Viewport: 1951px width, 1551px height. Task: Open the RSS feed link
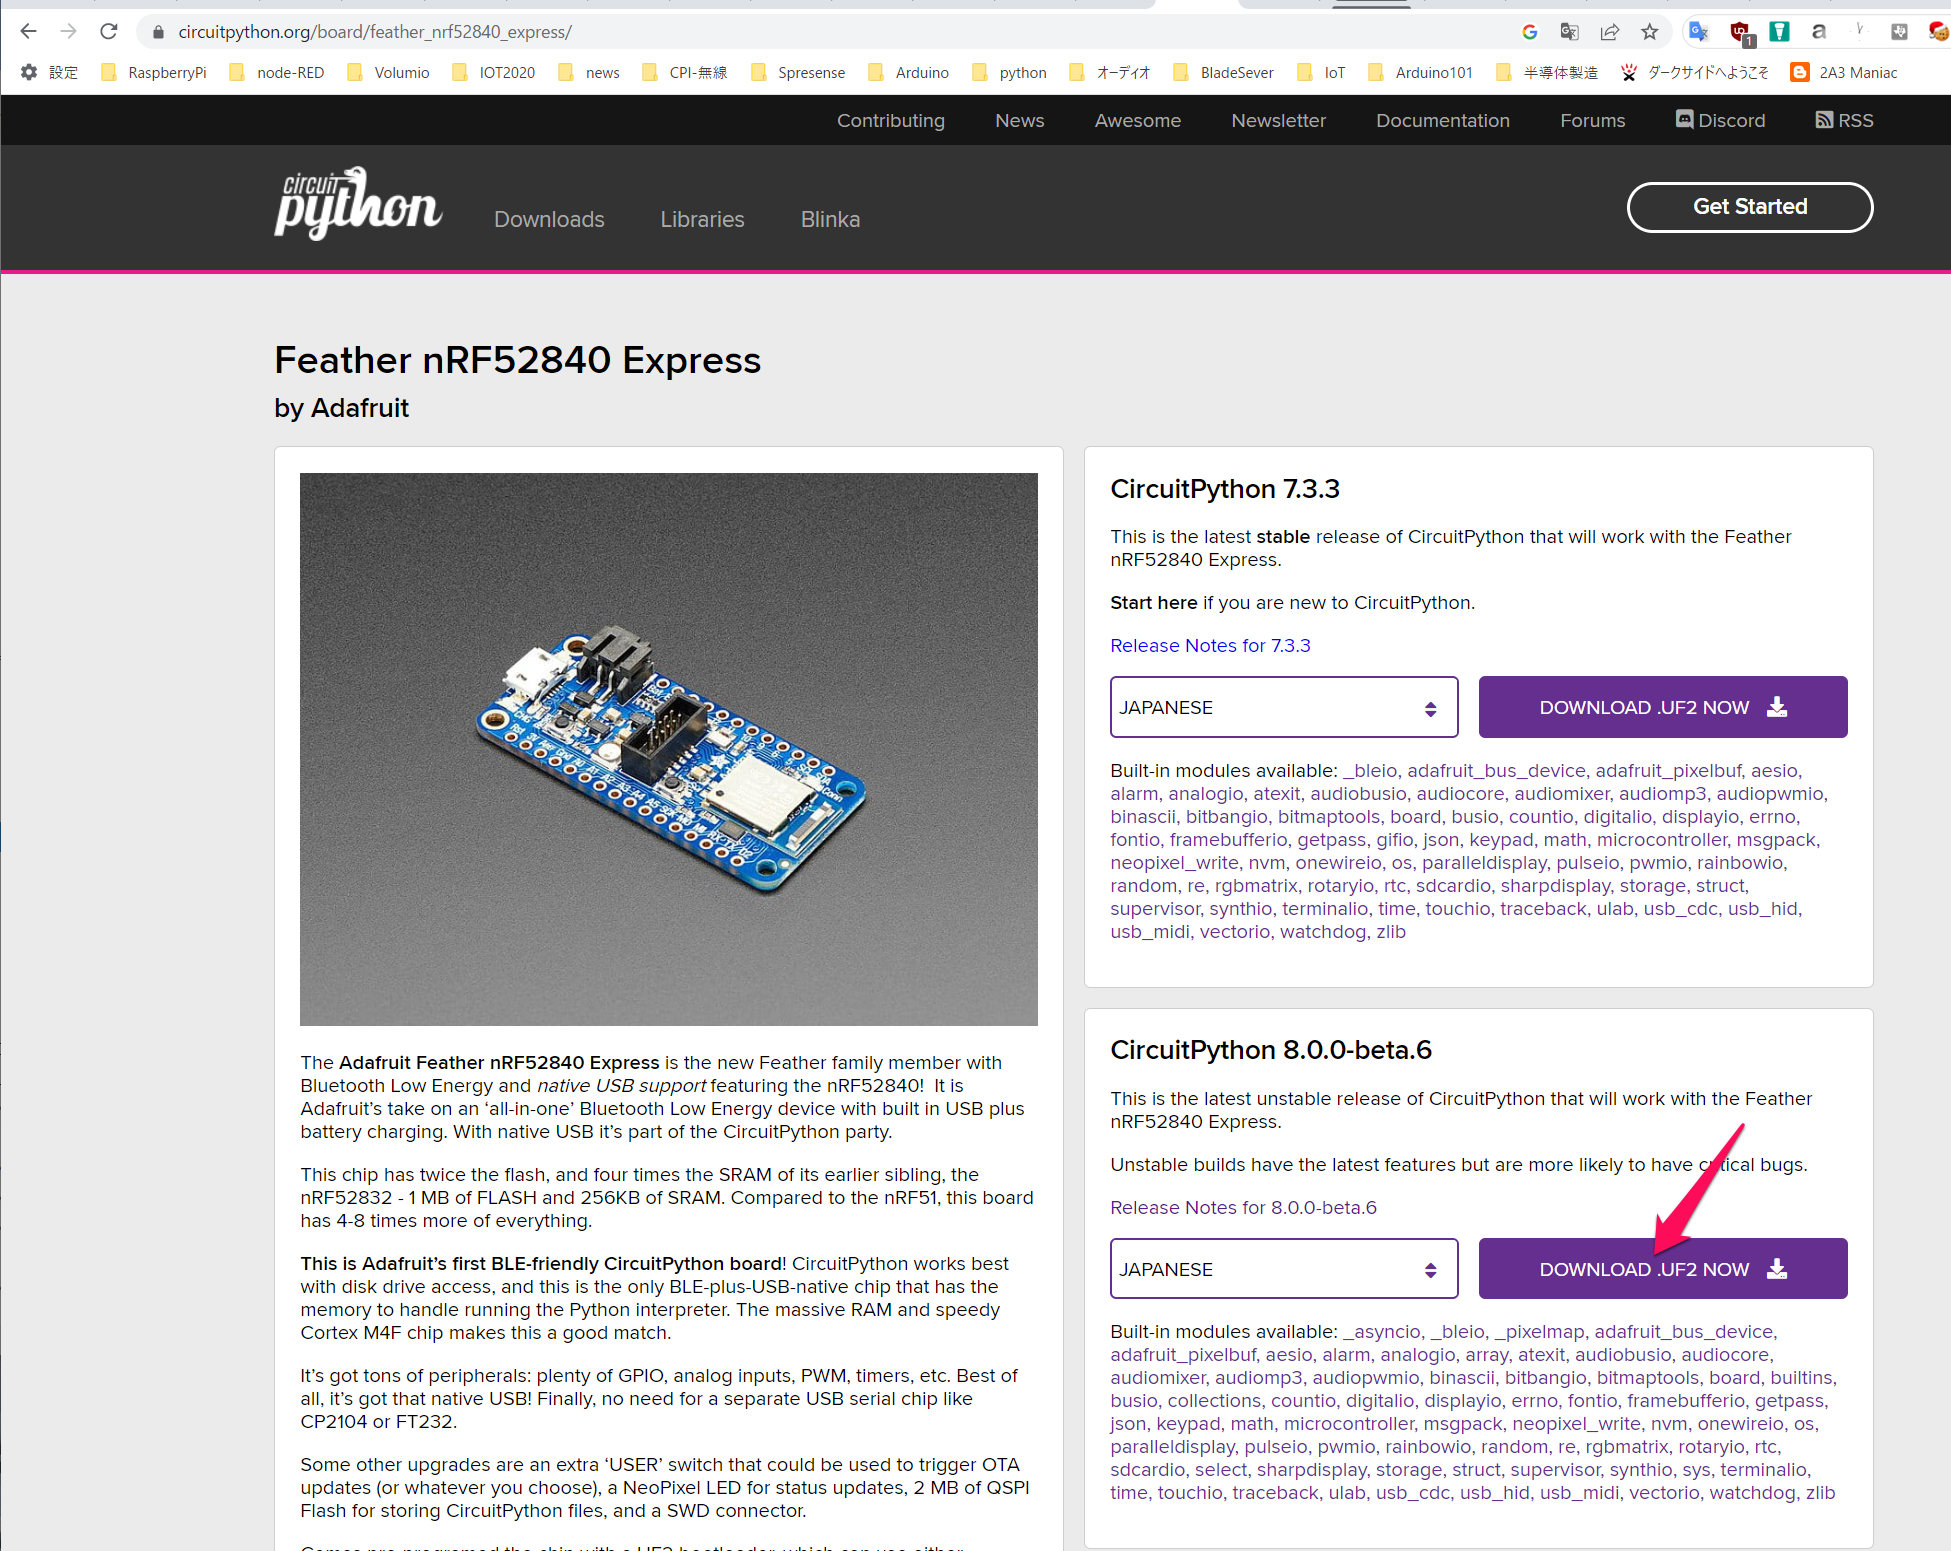click(x=1844, y=120)
